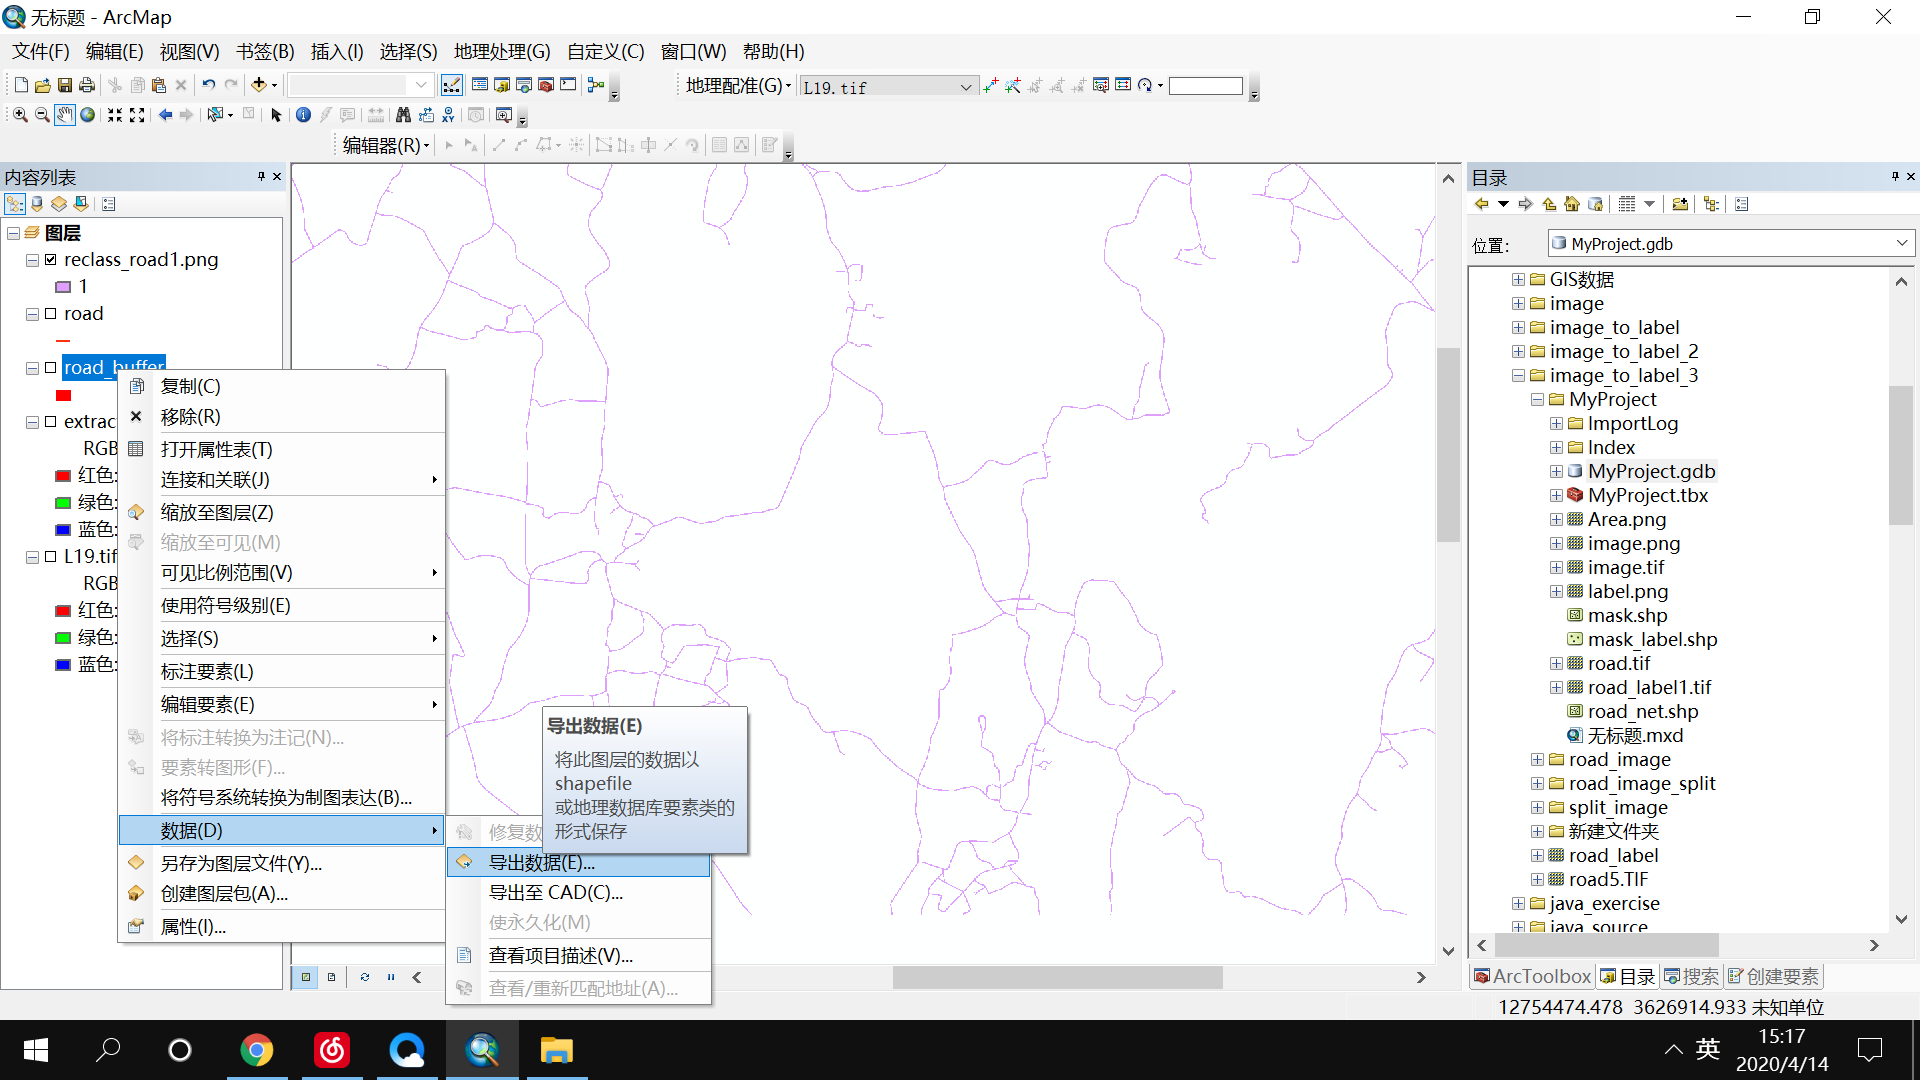The width and height of the screenshot is (1920, 1080).
Task: Open Chrome from the taskbar
Action: [257, 1050]
